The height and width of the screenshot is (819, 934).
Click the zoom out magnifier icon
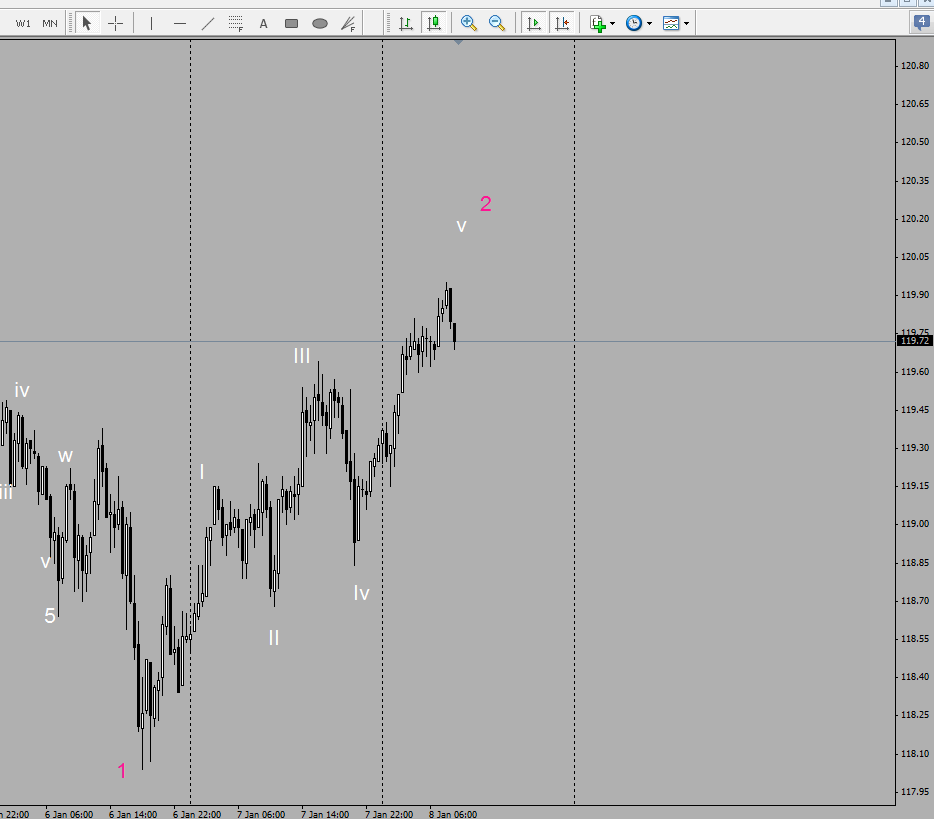pyautogui.click(x=495, y=23)
